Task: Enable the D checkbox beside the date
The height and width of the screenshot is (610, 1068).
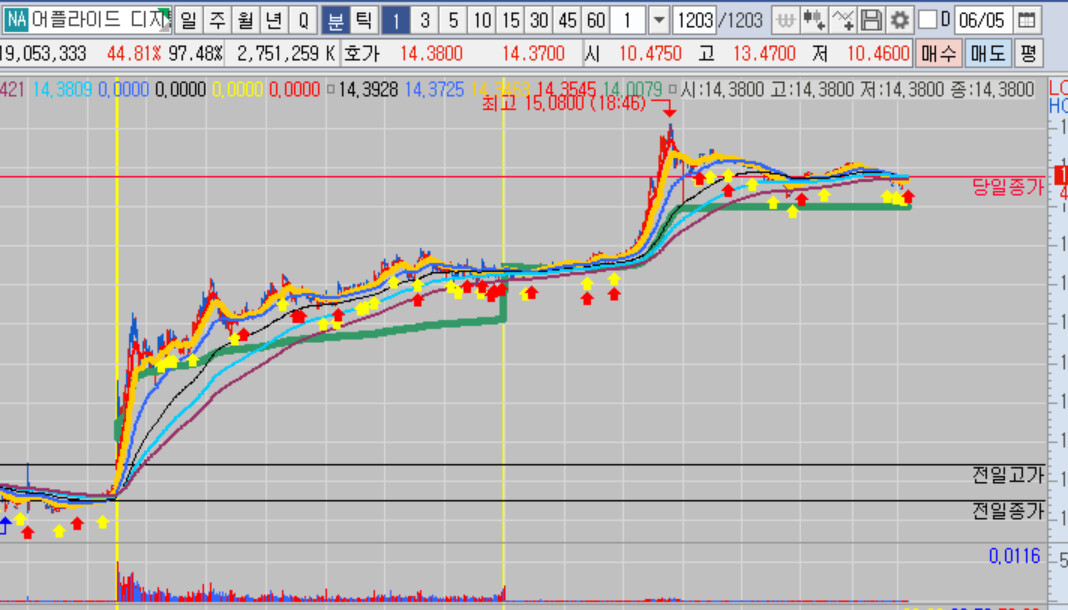Action: pos(928,20)
